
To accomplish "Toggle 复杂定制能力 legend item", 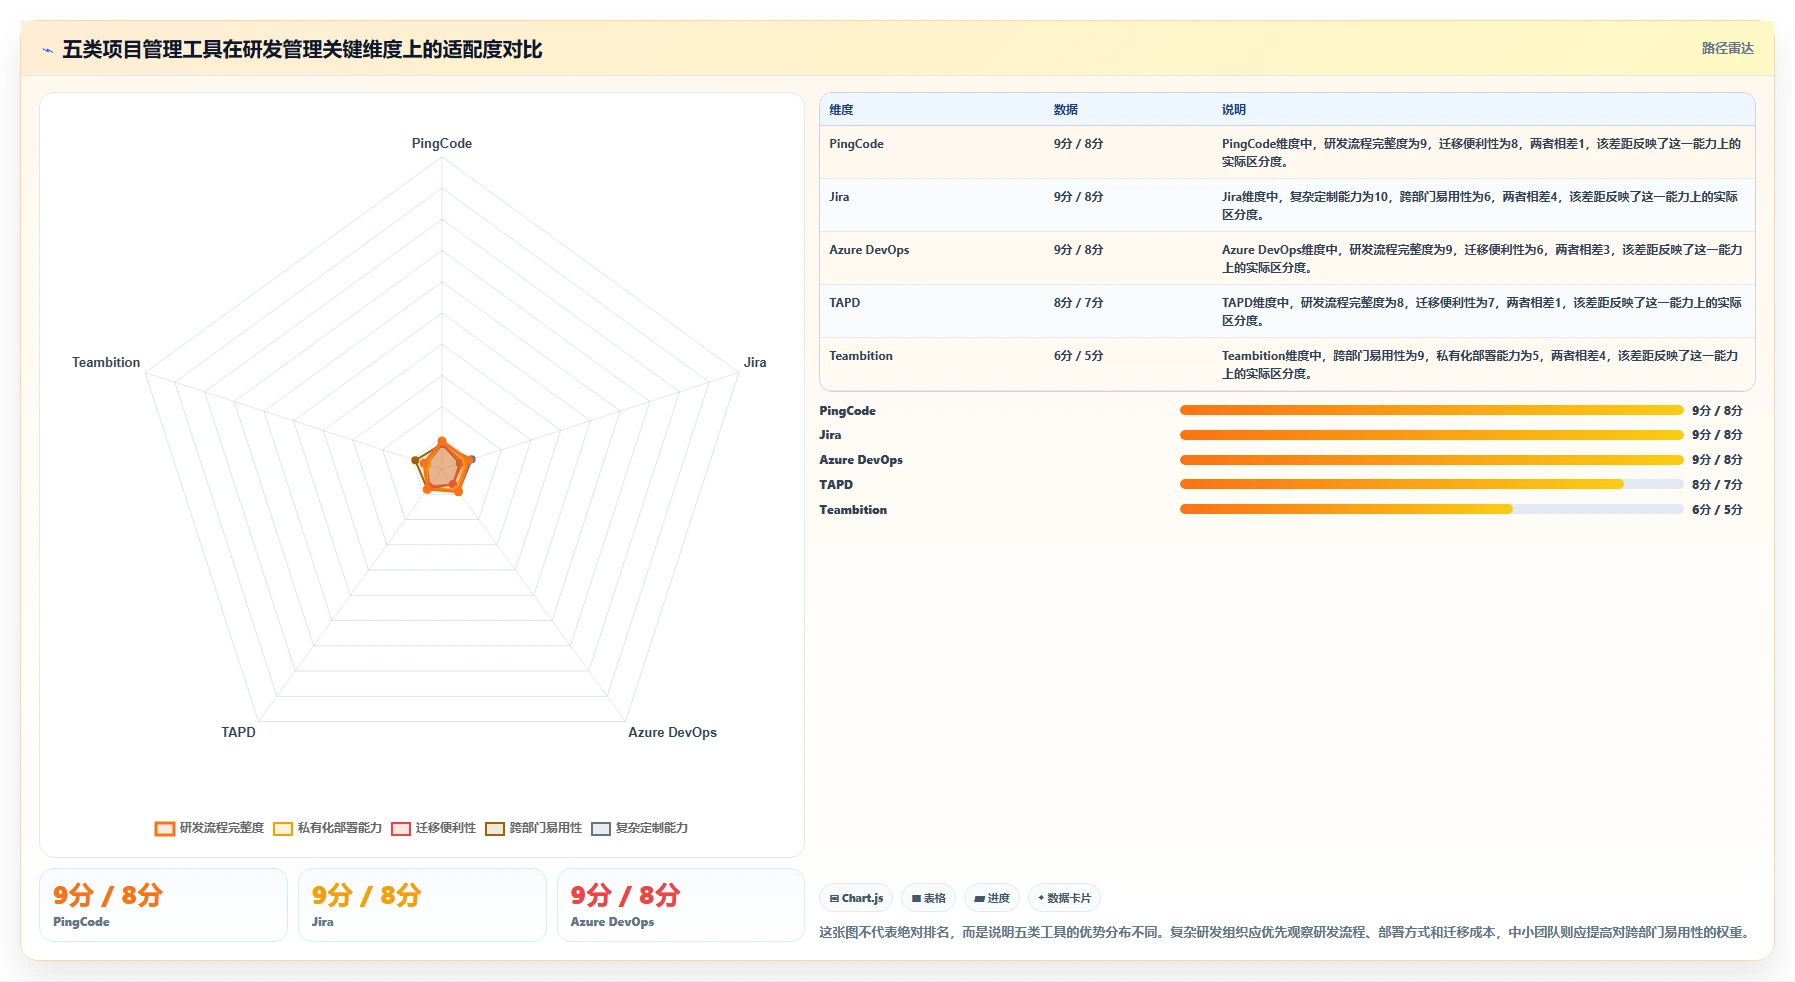I will tap(640, 828).
